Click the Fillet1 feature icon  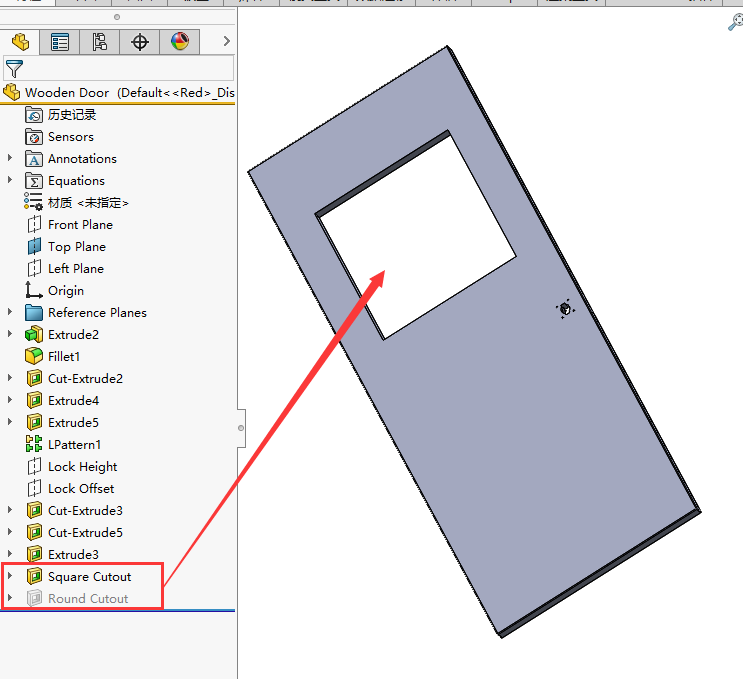click(34, 357)
